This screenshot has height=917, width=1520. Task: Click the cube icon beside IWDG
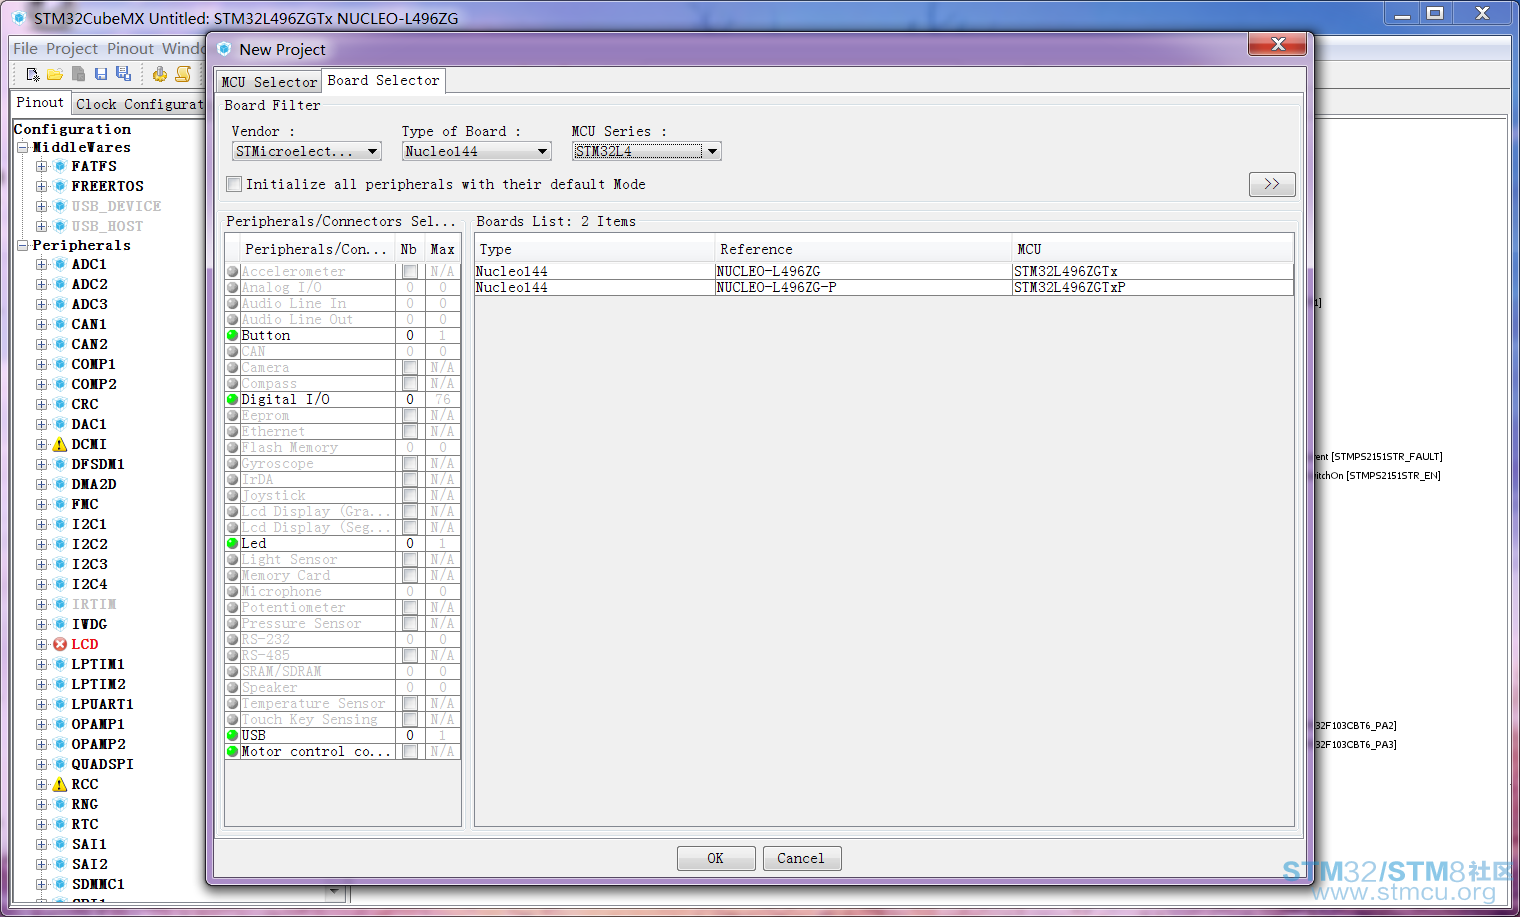60,625
